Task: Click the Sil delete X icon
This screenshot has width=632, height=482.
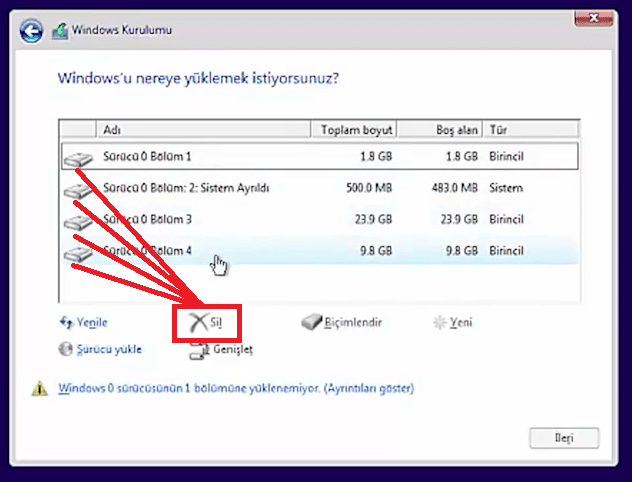Action: point(198,323)
